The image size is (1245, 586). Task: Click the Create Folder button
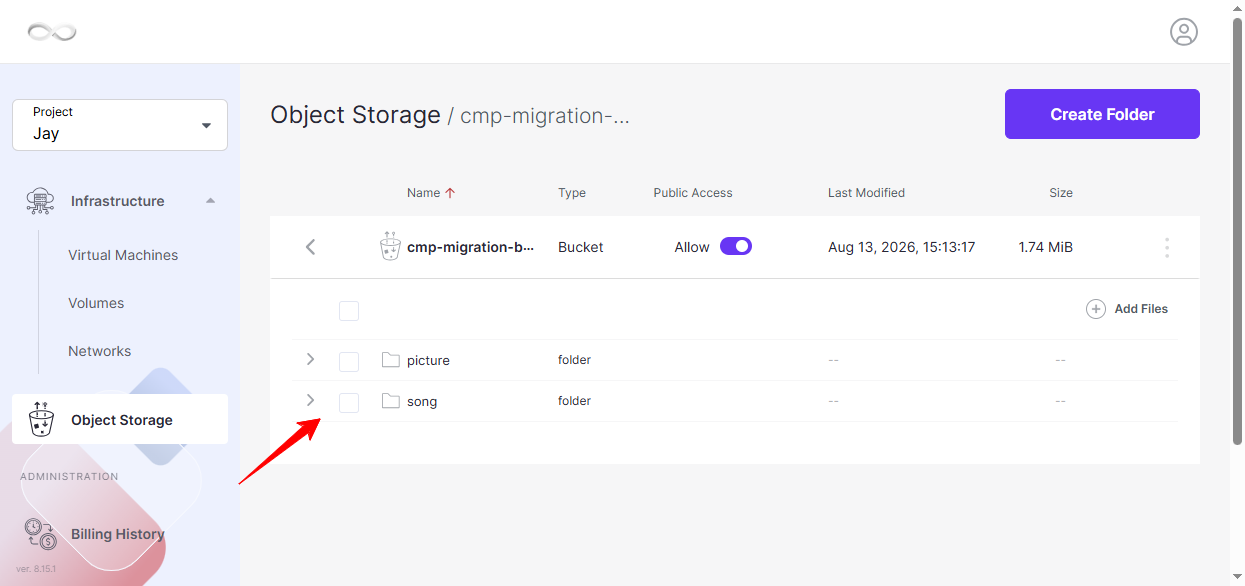click(x=1102, y=114)
